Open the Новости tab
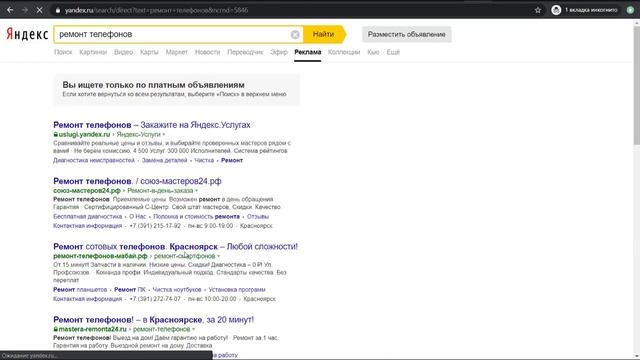This screenshot has height=360, width=640. click(207, 52)
